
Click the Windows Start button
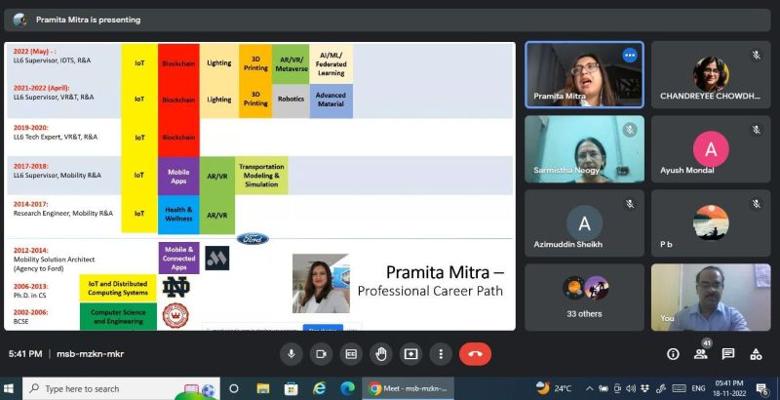(11, 388)
